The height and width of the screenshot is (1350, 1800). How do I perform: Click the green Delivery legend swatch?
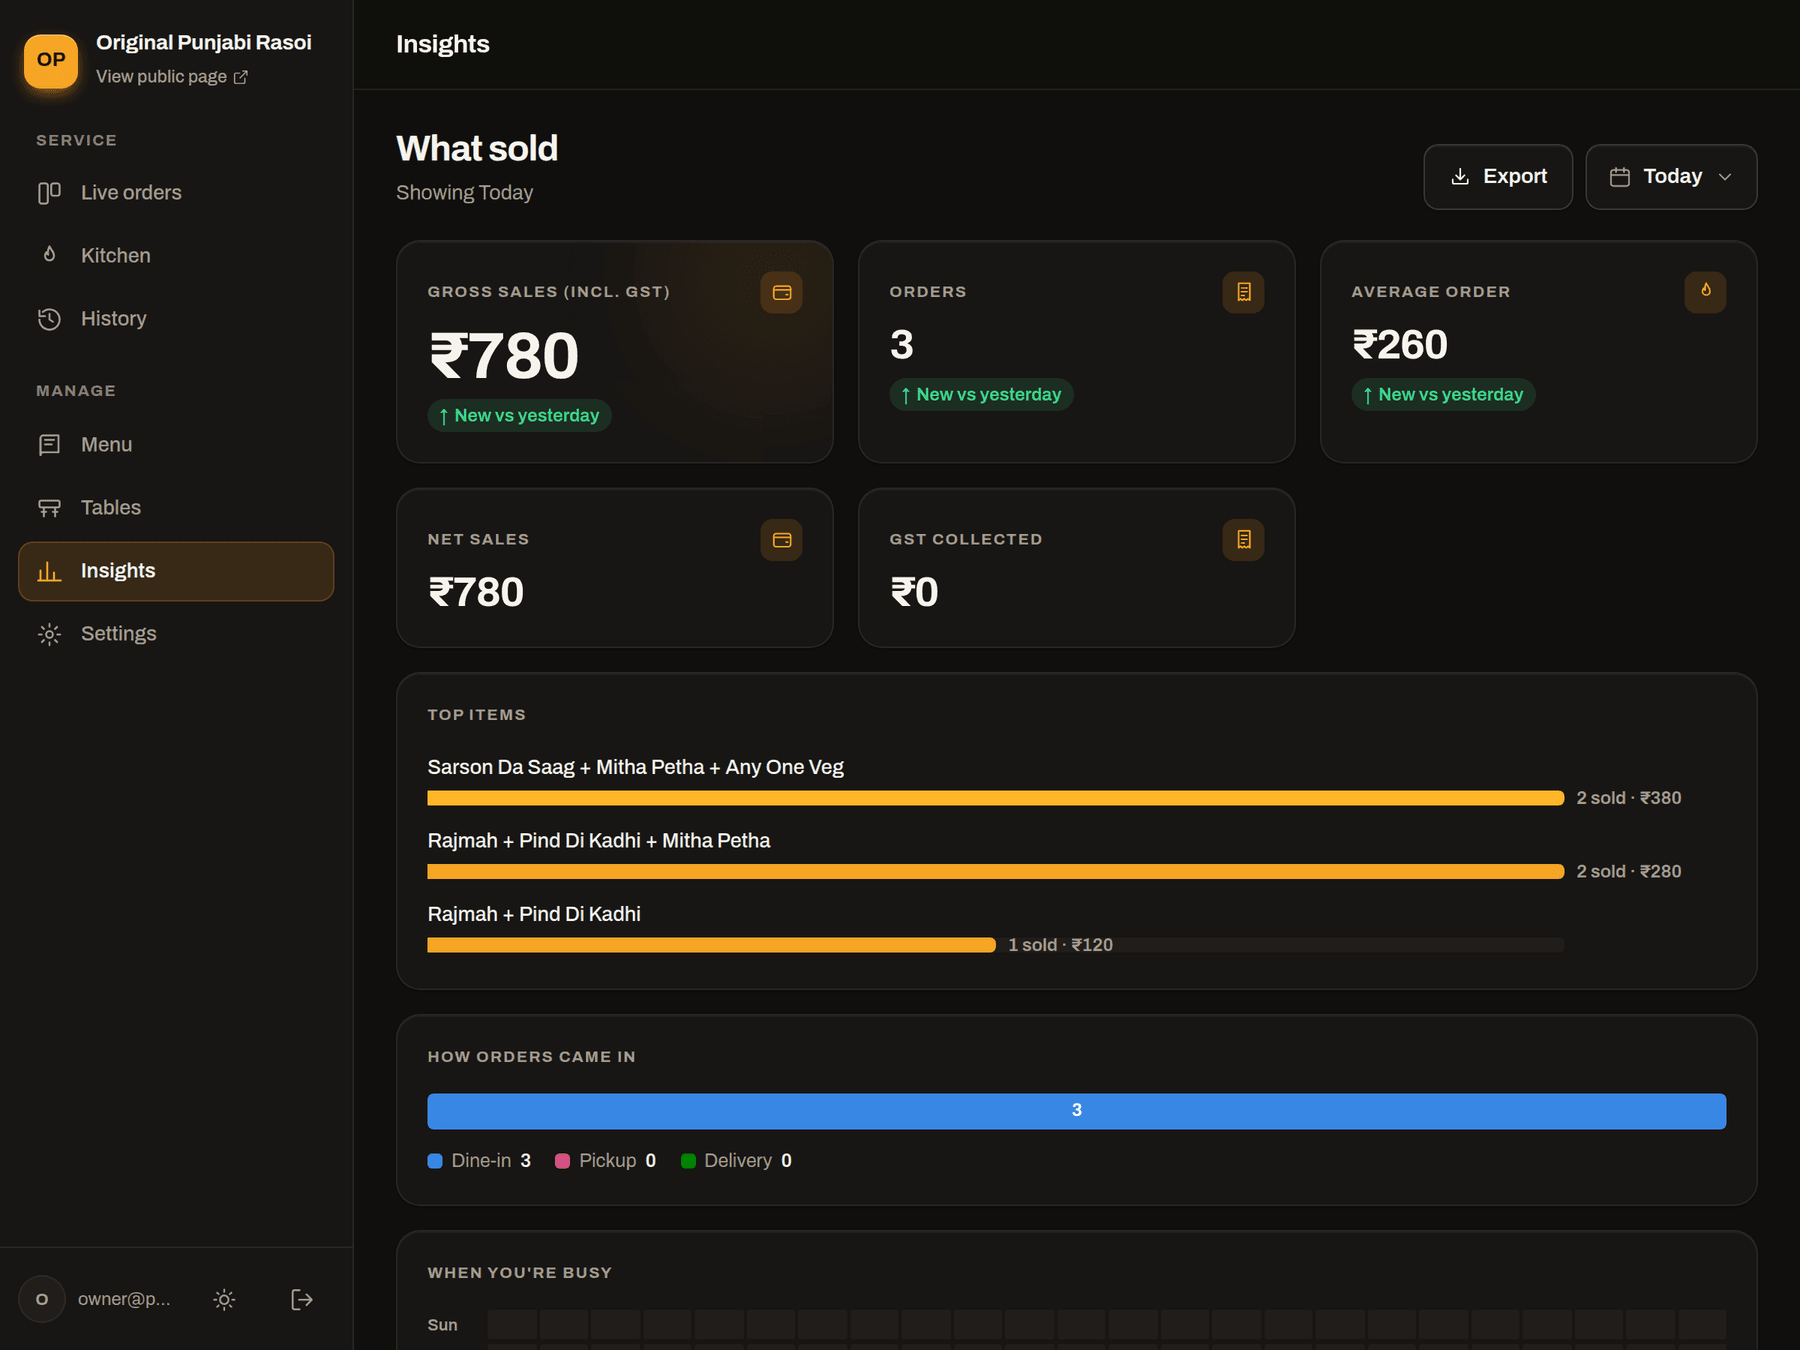(688, 1161)
